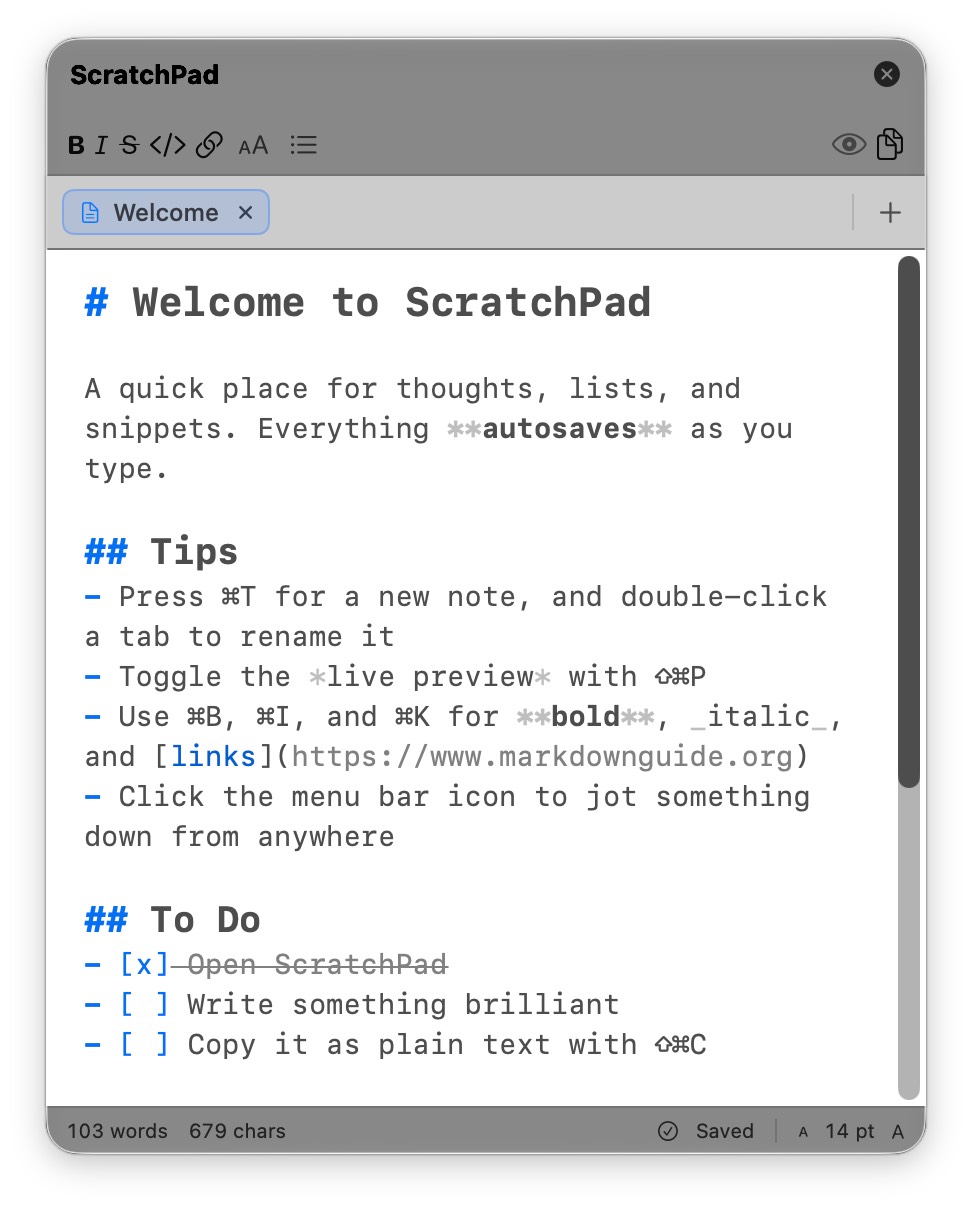Toggle live preview with the eye icon
Viewport: 972px width, 1208px height.
click(x=848, y=145)
